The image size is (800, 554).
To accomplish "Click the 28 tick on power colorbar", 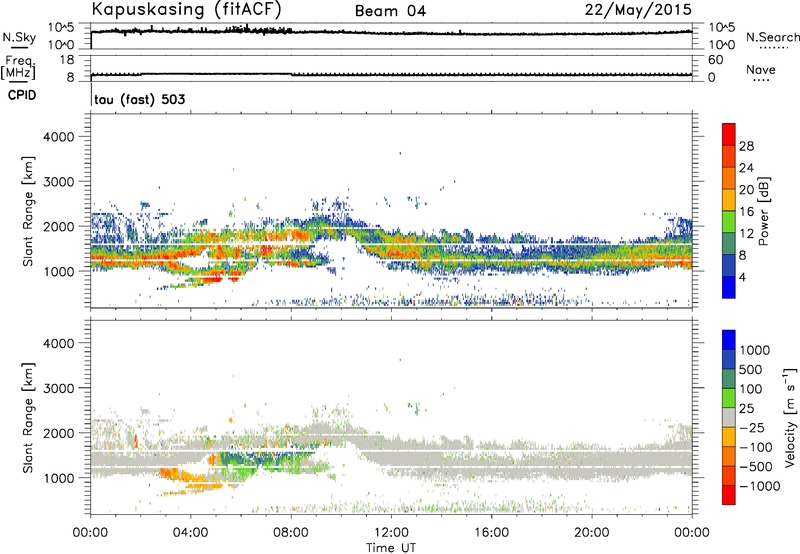I will tap(746, 146).
